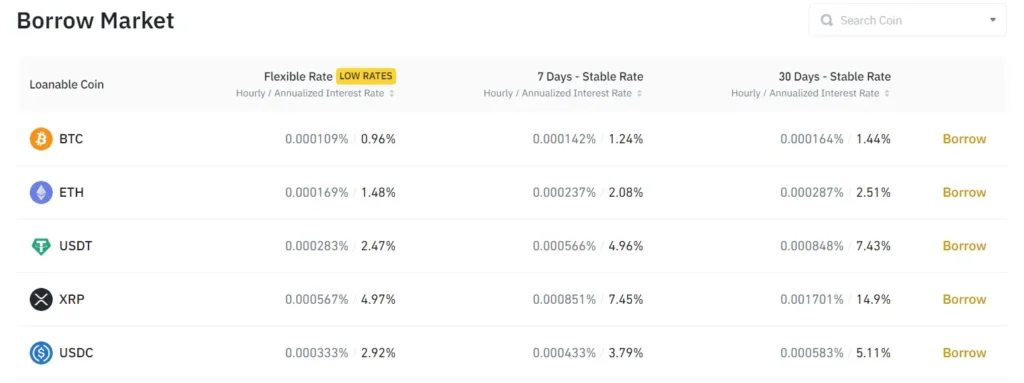1024x383 pixels.
Task: Click the ETH Ethereum coin icon
Action: (x=40, y=193)
